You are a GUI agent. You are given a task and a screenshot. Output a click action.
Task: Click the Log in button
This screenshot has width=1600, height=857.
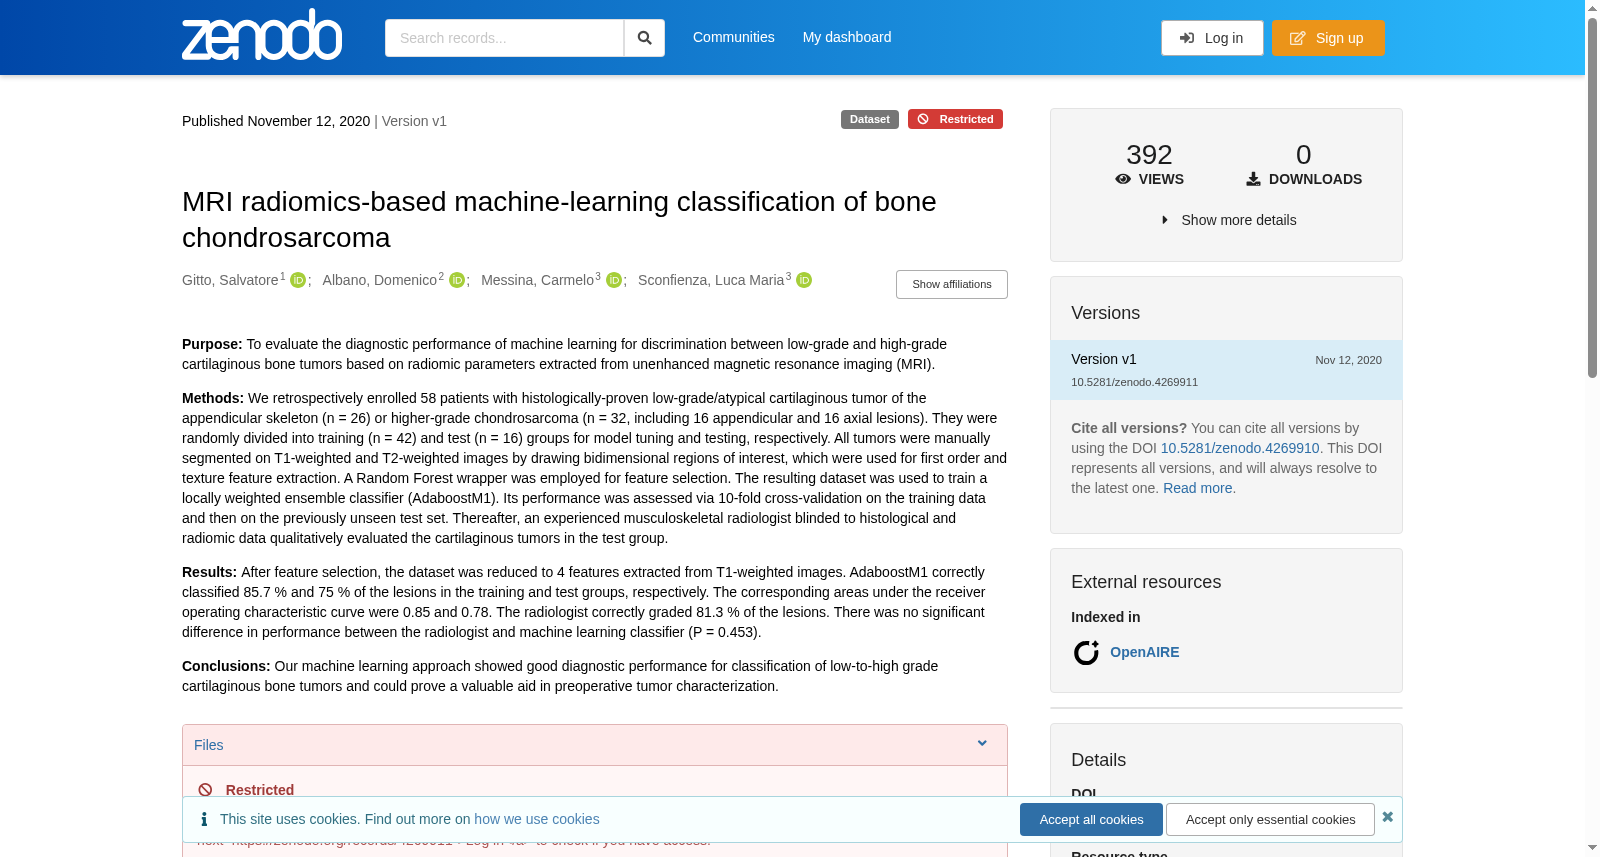[1212, 38]
